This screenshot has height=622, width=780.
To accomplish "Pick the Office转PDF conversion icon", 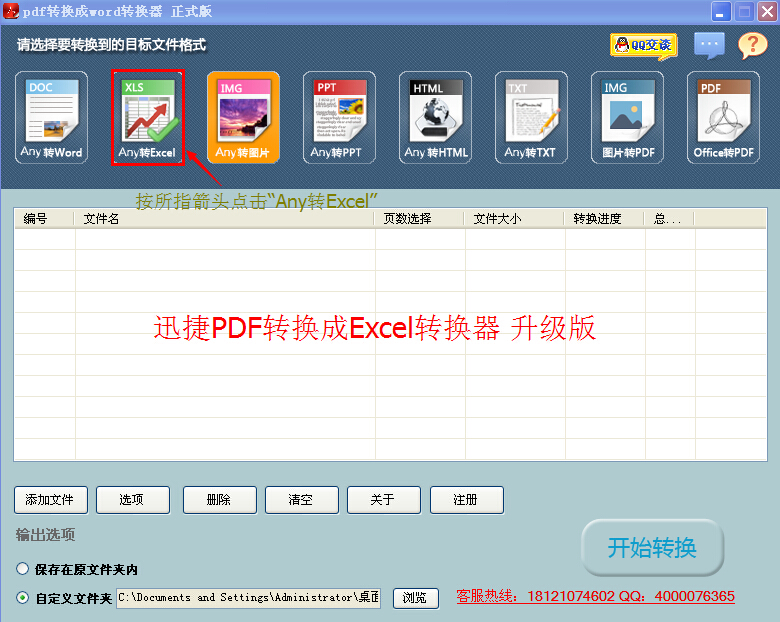I will tap(723, 117).
